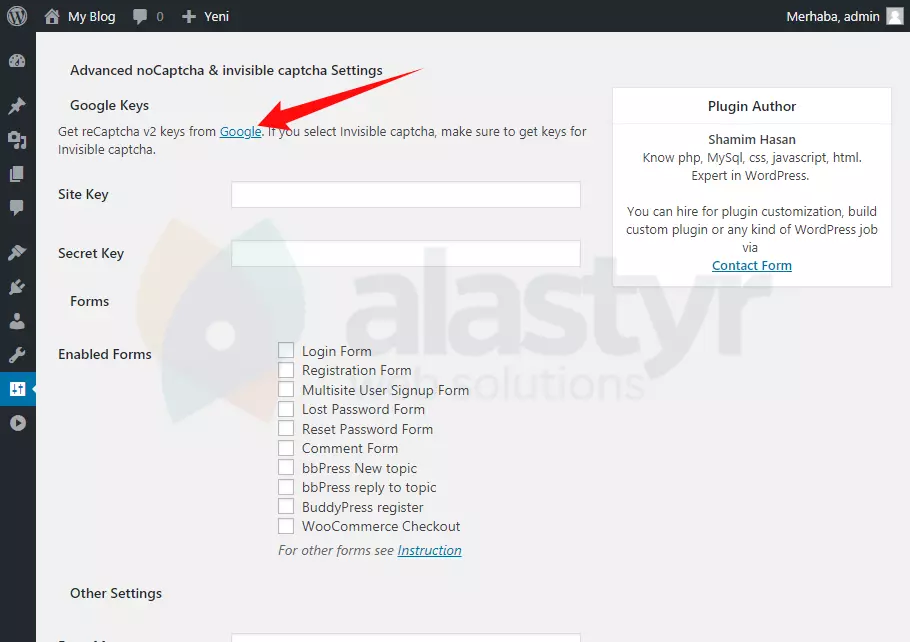Open the Media library icon

tap(17, 140)
